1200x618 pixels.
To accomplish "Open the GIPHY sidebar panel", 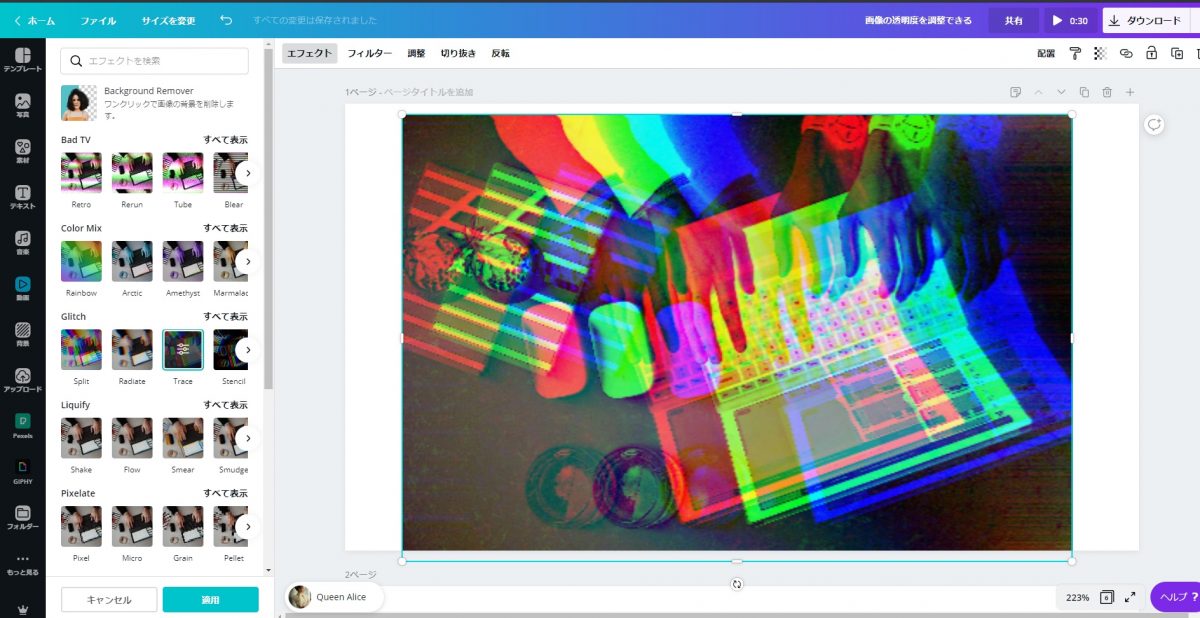I will (x=22, y=472).
